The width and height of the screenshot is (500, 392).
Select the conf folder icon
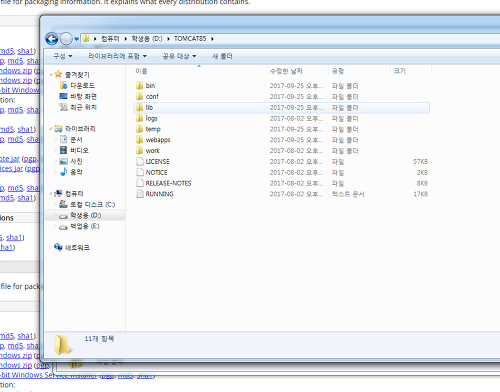coord(140,96)
